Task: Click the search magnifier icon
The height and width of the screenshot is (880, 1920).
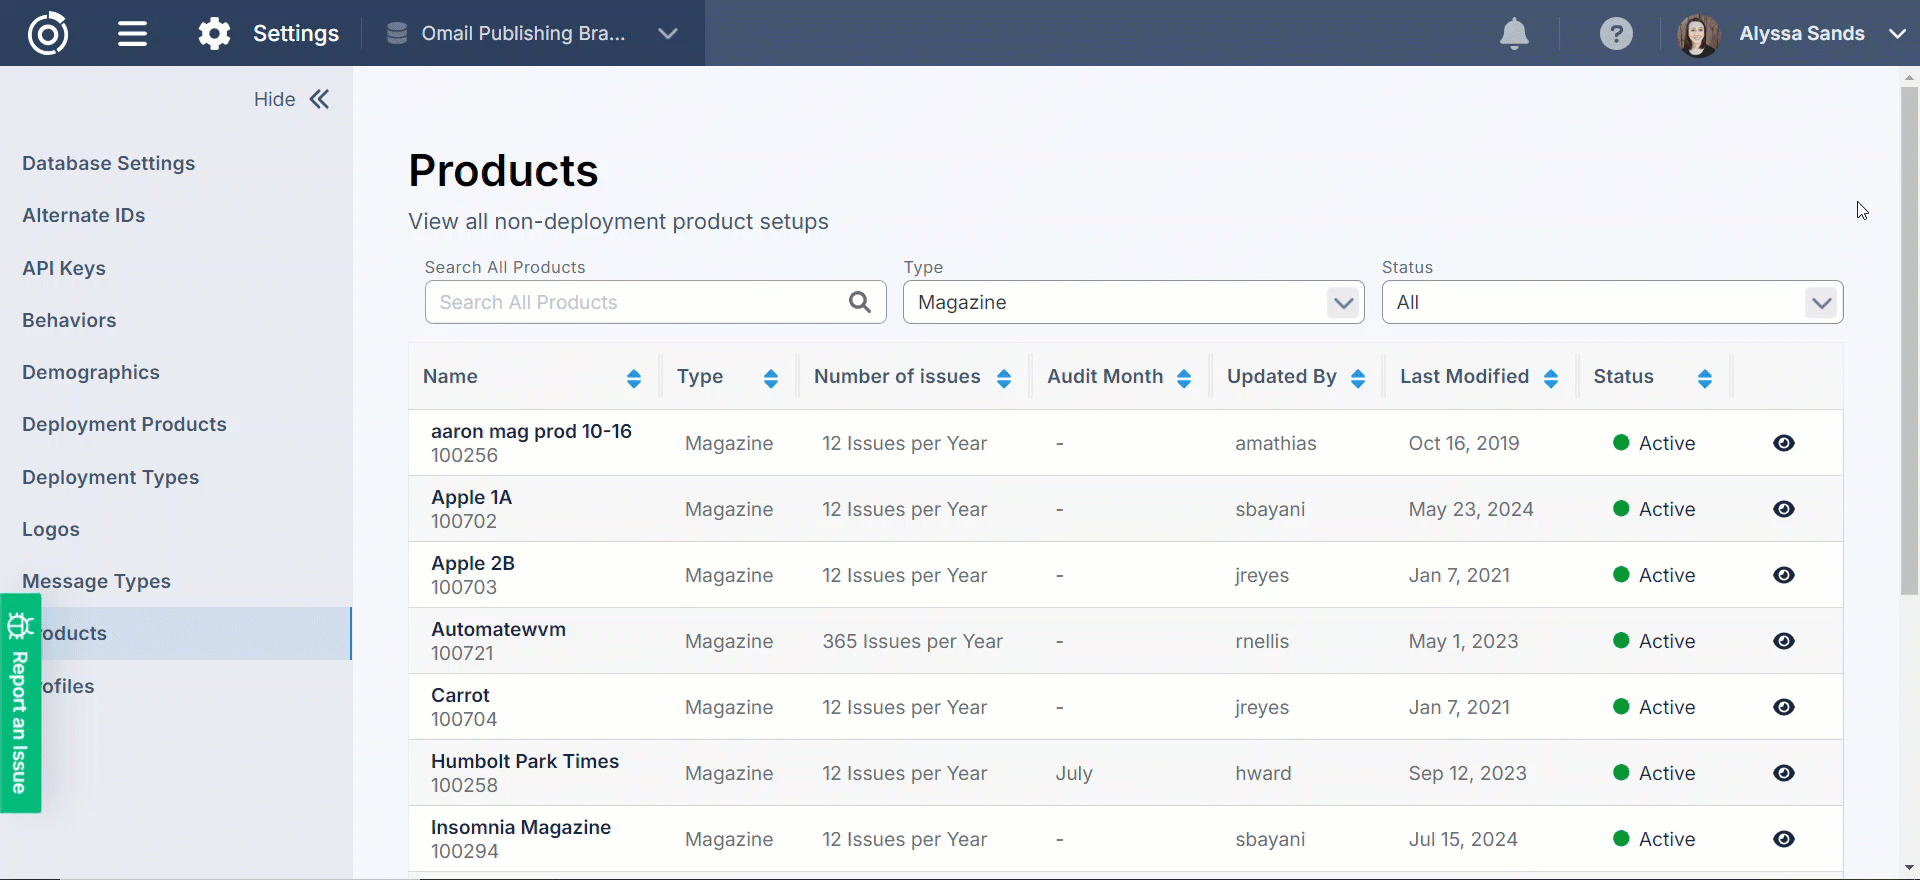Action: tap(859, 302)
